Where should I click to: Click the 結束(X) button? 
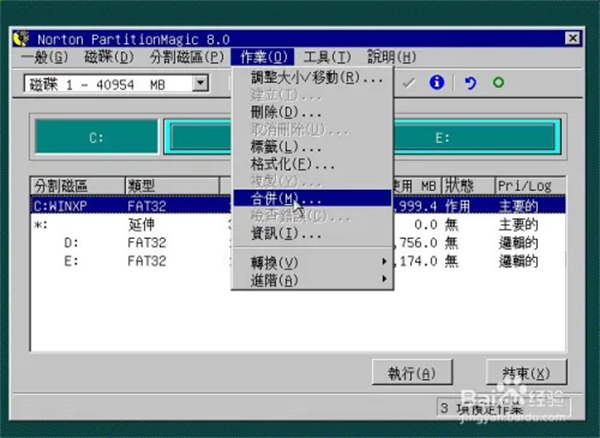tap(526, 373)
